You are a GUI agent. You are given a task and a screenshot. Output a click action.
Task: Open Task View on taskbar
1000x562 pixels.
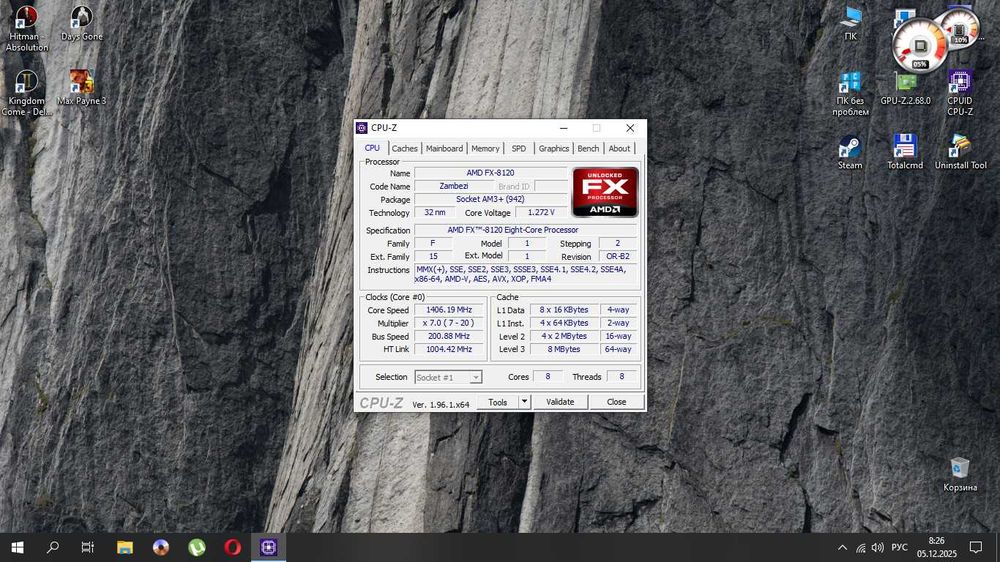point(88,547)
